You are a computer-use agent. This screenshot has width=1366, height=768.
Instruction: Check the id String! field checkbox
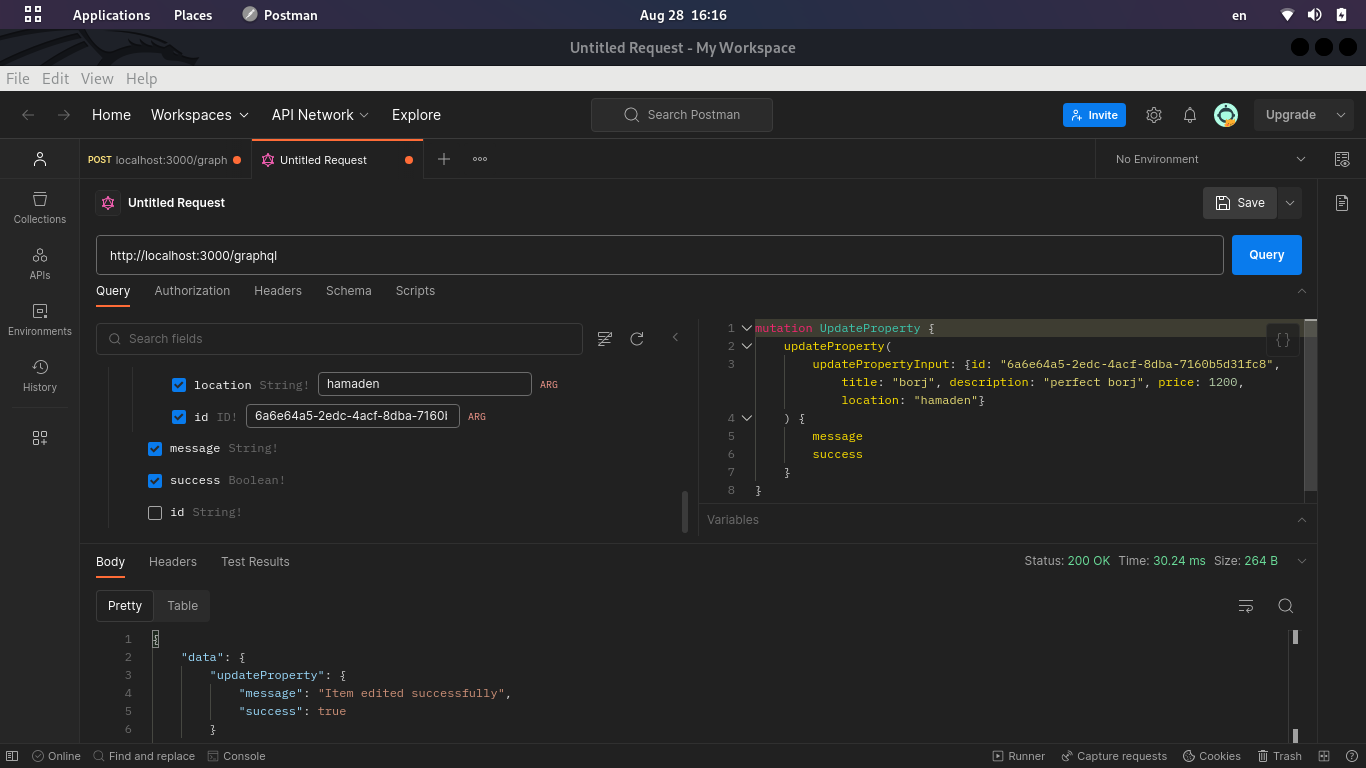click(155, 513)
